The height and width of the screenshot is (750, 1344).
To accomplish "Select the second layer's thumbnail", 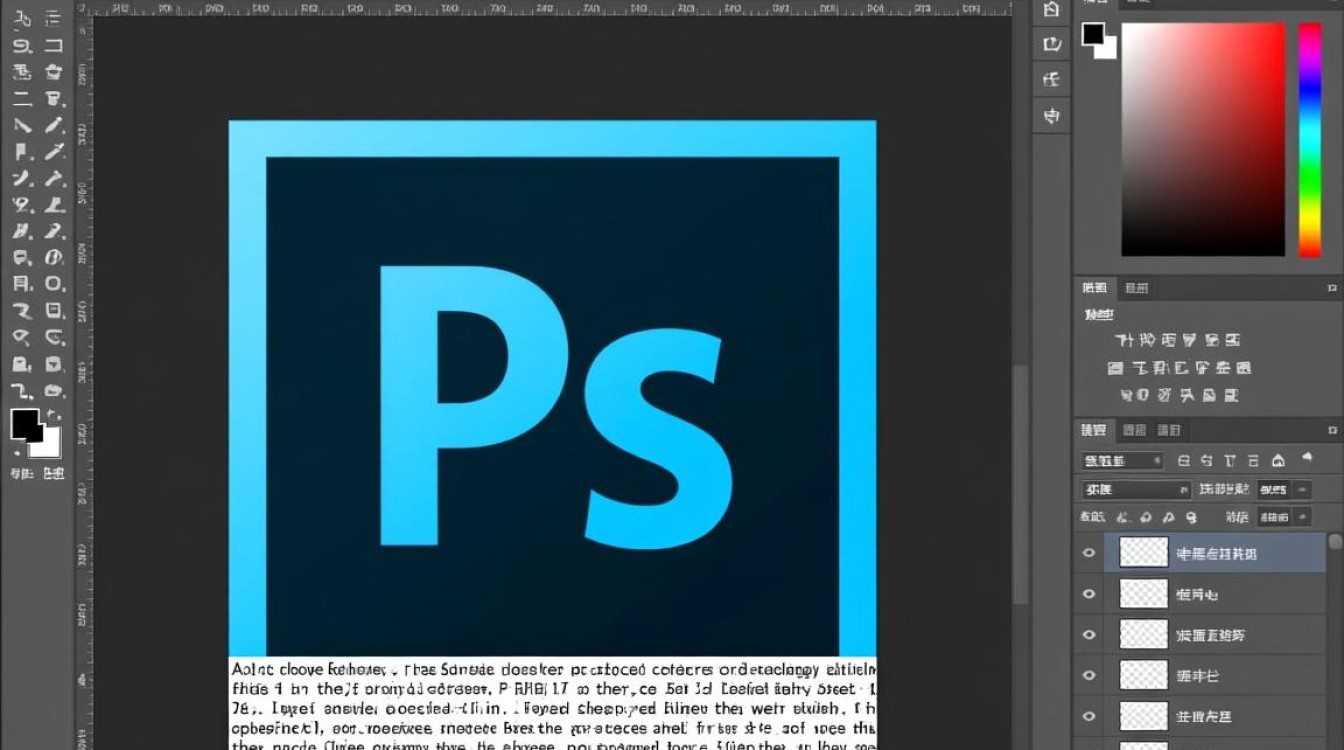I will coord(1143,593).
